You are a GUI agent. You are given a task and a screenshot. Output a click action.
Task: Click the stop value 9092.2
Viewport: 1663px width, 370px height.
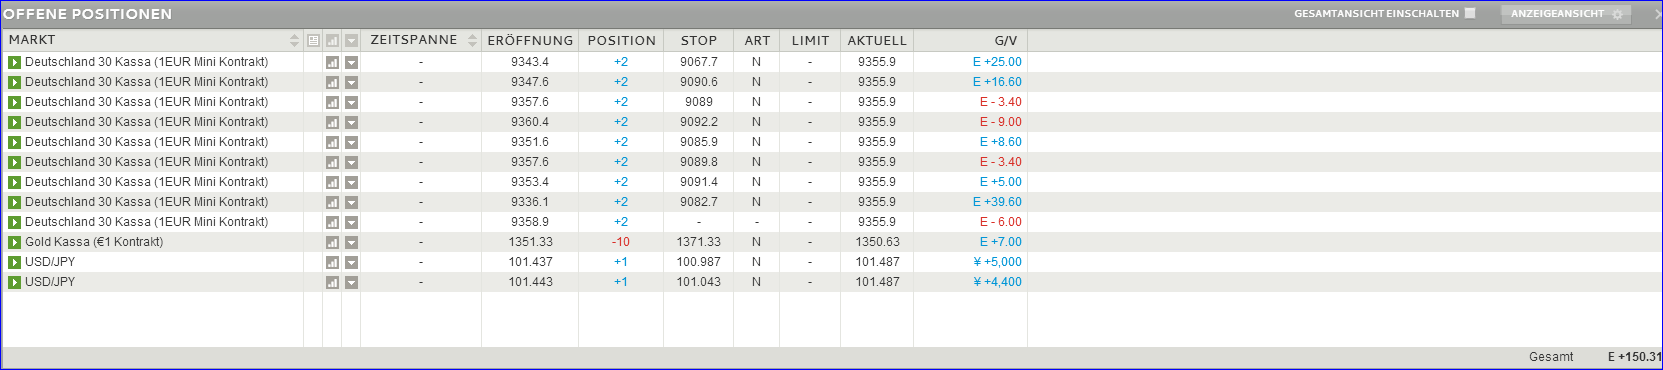click(699, 122)
